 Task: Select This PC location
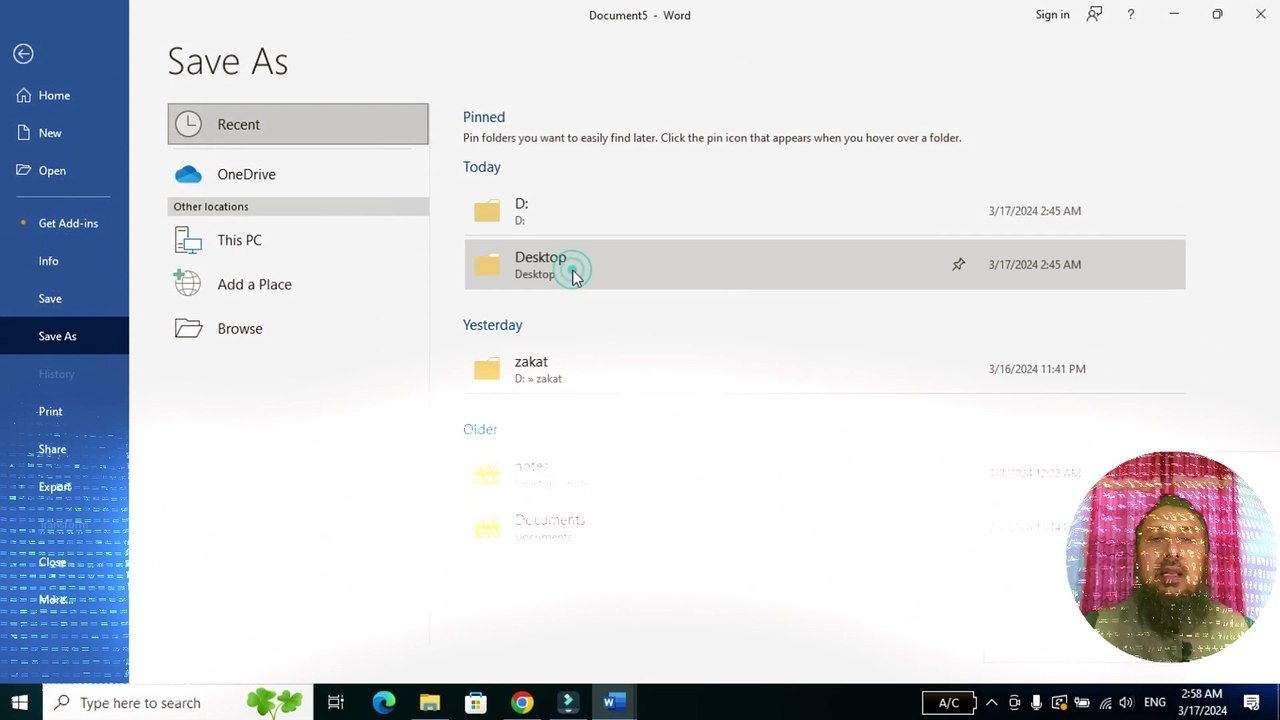(x=298, y=240)
